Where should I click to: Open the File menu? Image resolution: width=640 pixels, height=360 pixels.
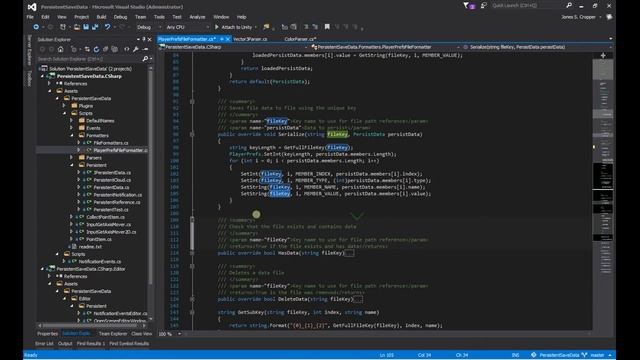30,17
